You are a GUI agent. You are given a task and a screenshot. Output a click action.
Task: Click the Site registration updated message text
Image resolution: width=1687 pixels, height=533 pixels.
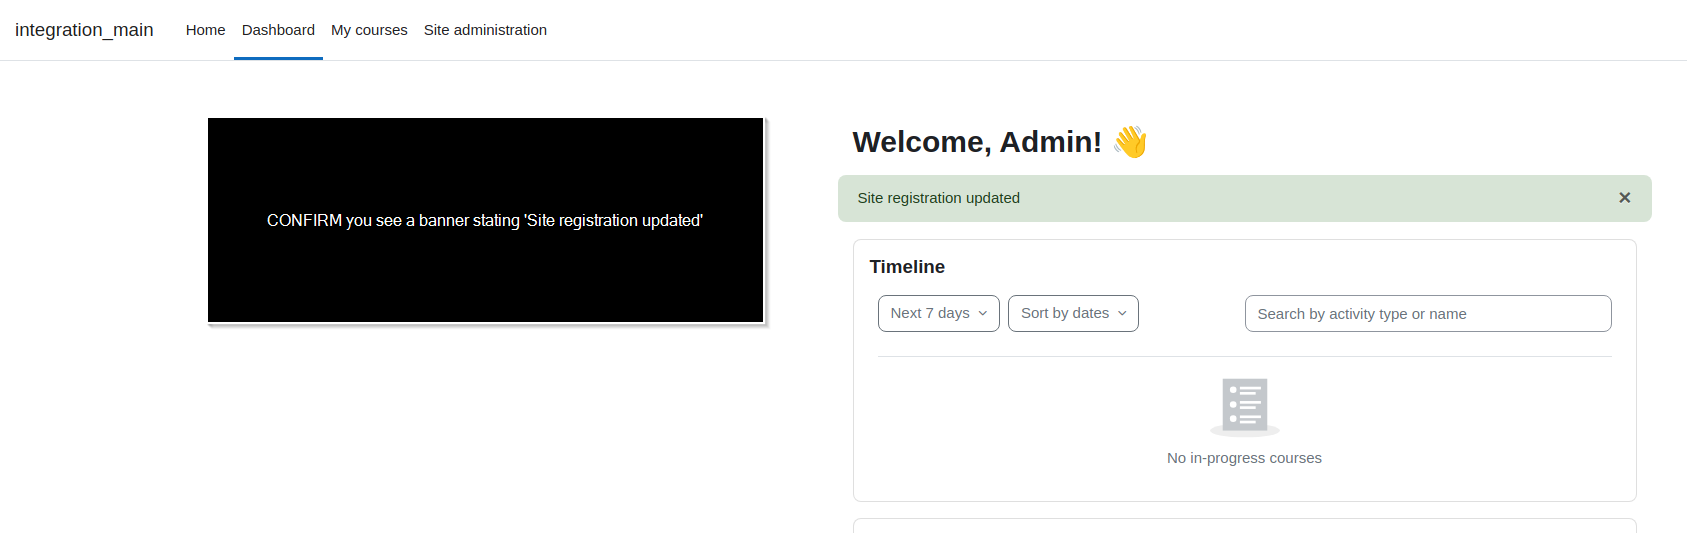(938, 198)
